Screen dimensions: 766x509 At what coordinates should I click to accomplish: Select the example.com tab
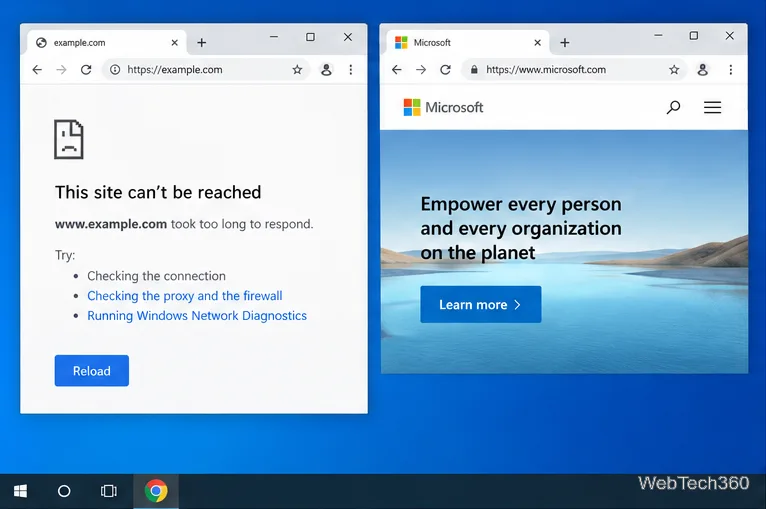106,43
